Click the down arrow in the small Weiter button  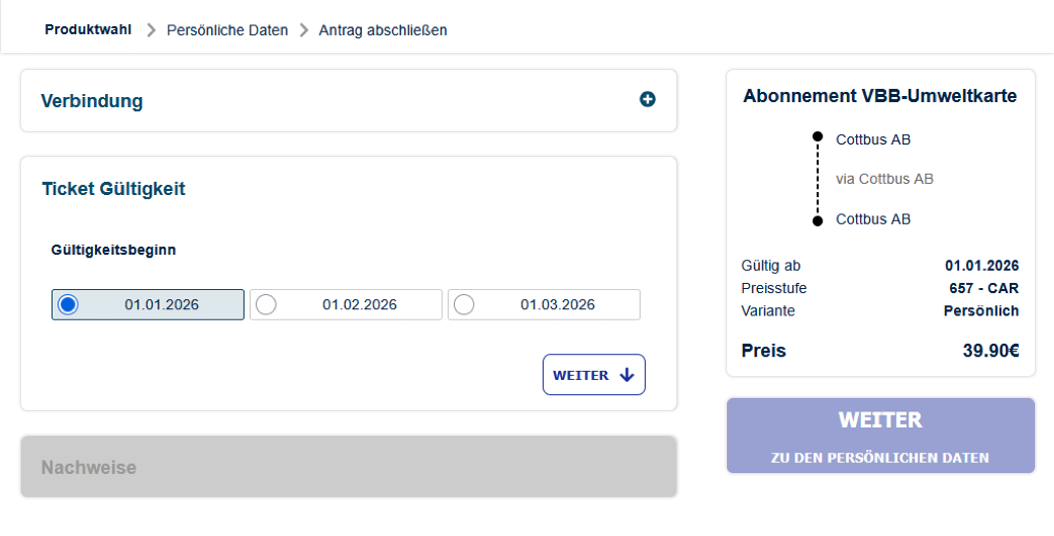(627, 375)
